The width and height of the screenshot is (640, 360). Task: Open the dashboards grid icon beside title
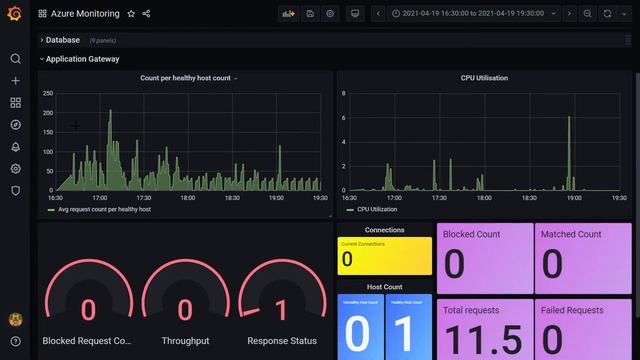(x=42, y=13)
